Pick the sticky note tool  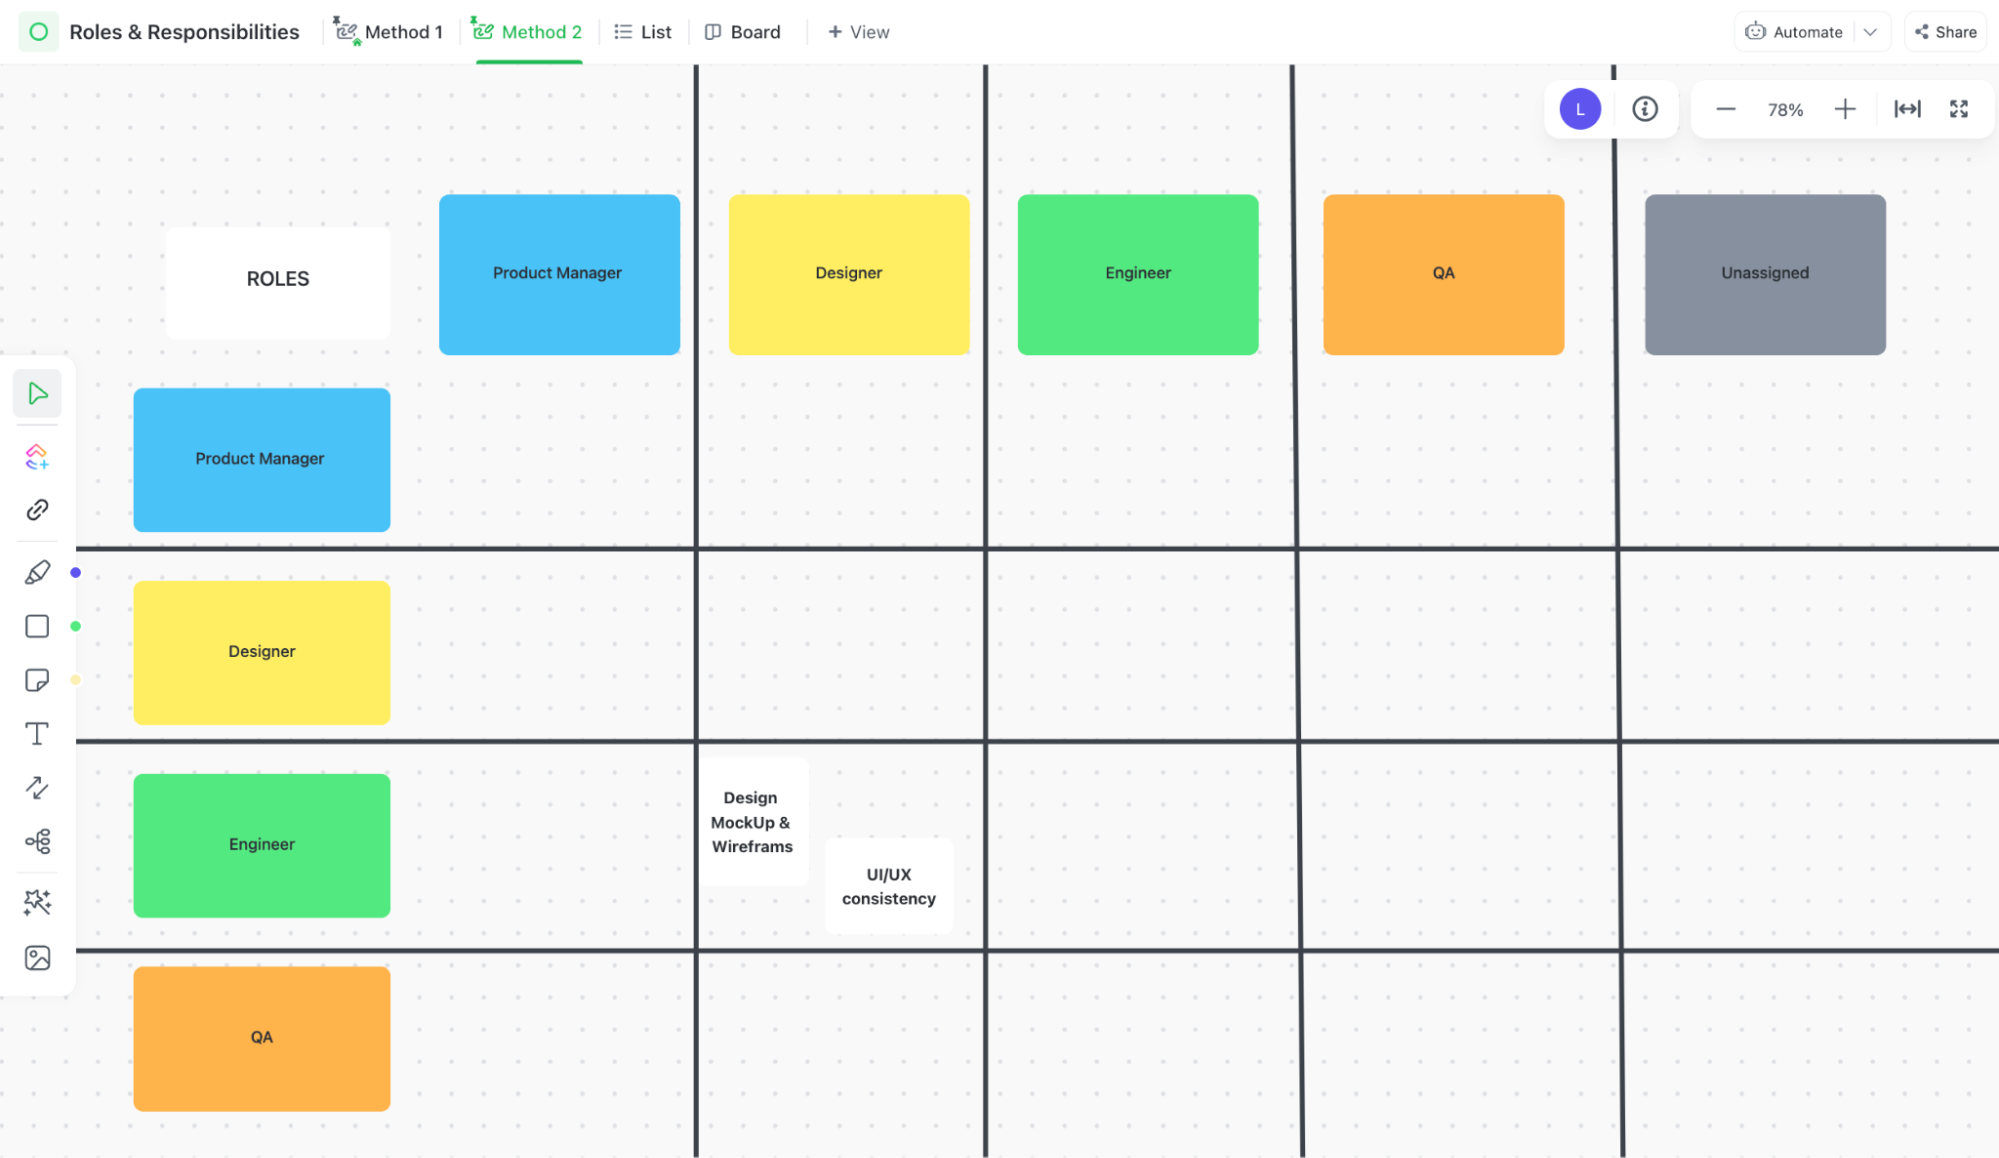click(37, 680)
